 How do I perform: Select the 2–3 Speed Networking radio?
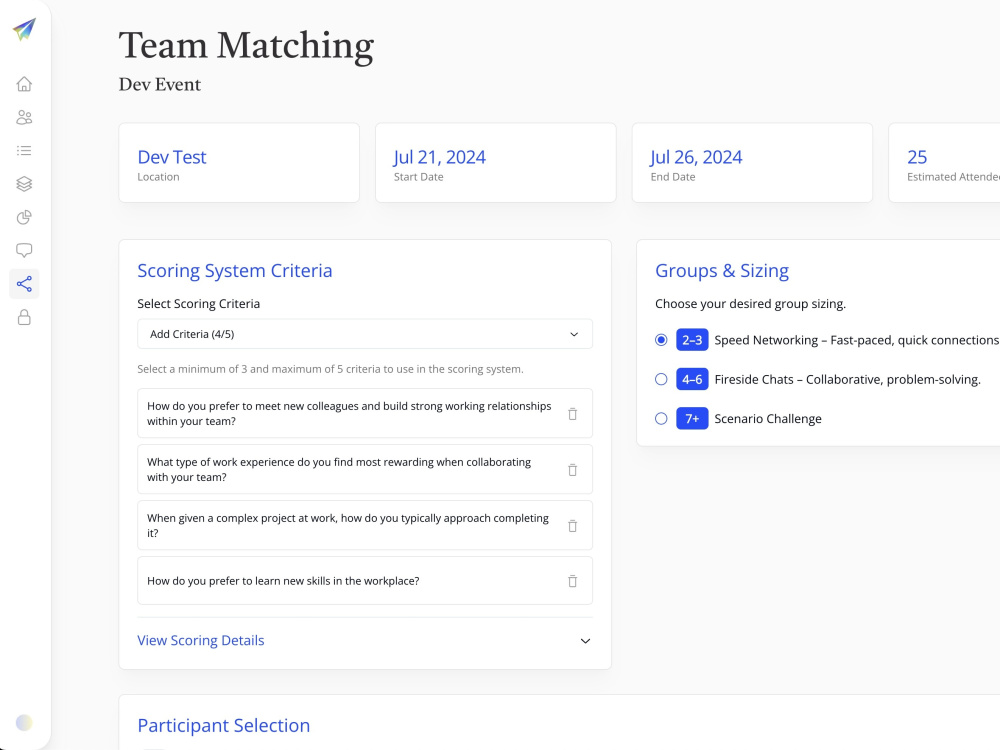(x=661, y=340)
